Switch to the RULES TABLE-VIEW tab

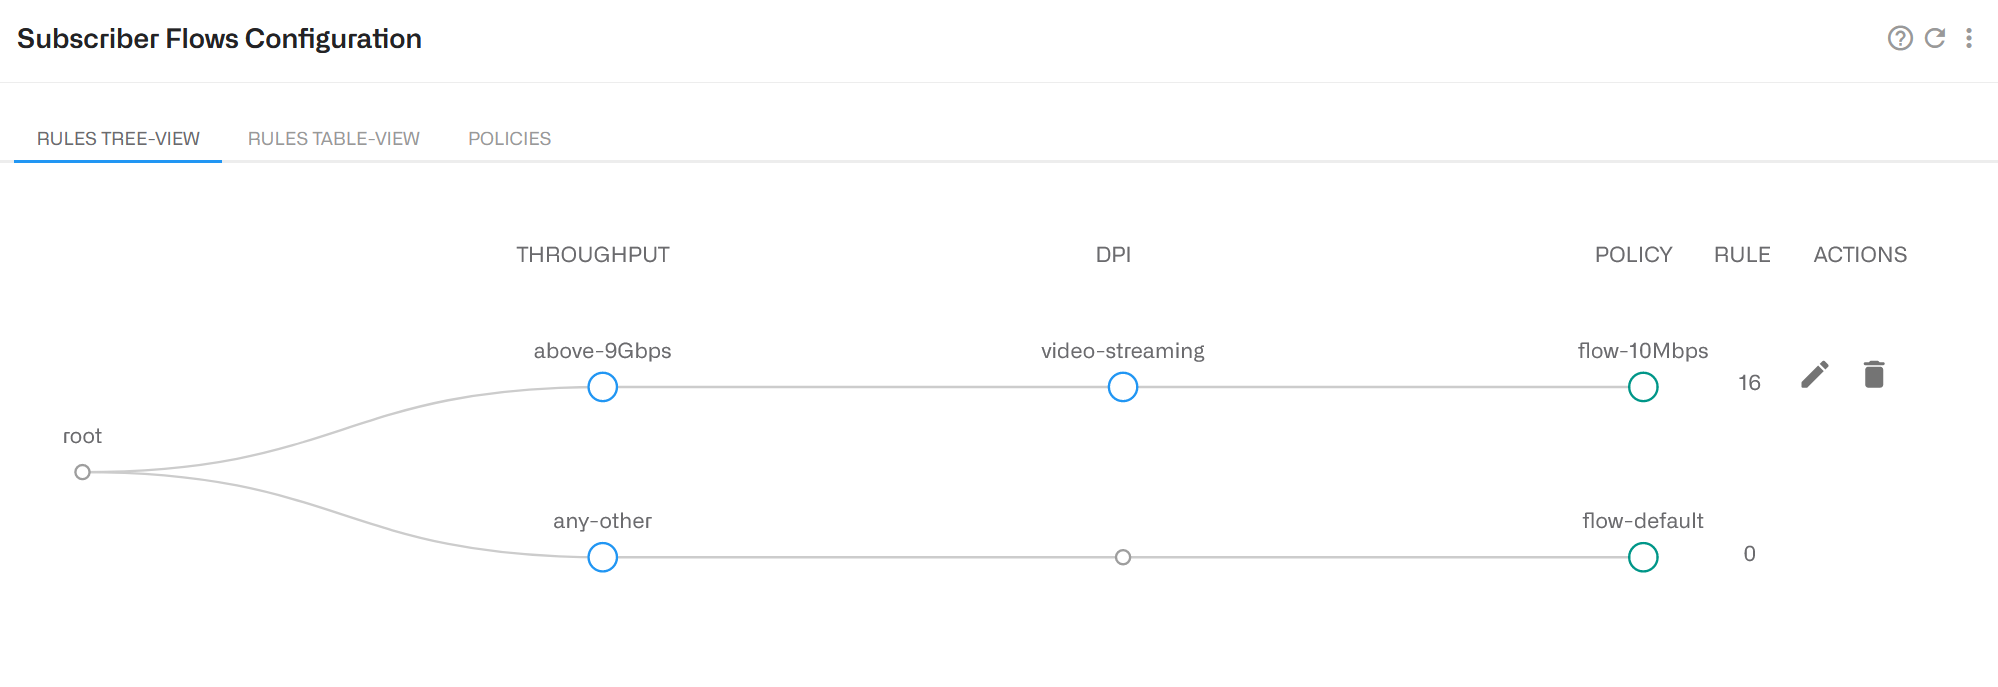point(334,138)
